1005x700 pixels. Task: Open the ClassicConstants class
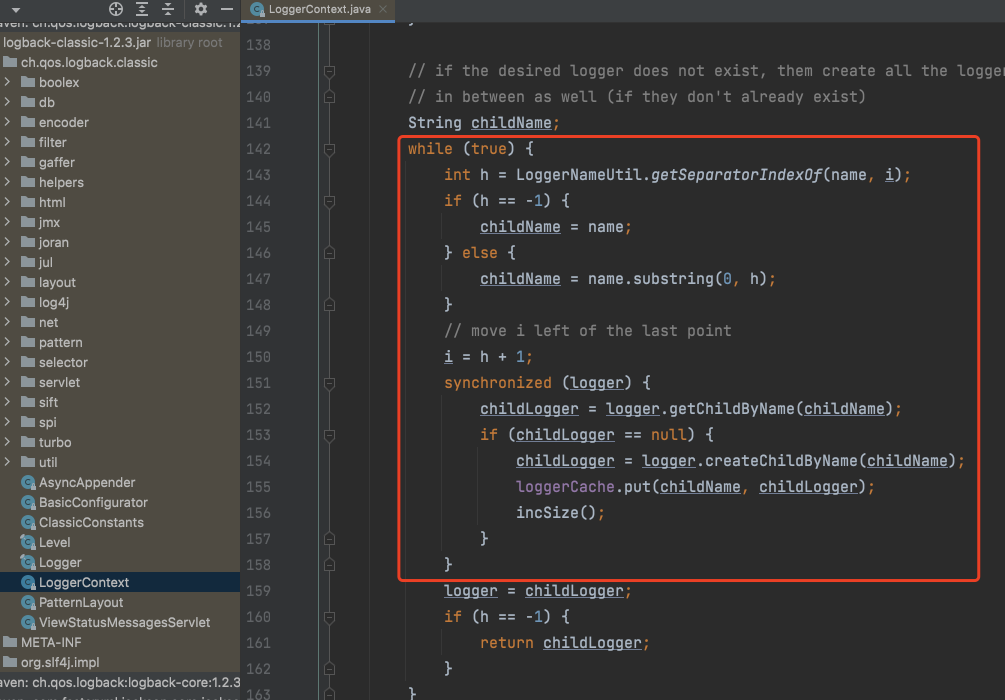(x=91, y=522)
